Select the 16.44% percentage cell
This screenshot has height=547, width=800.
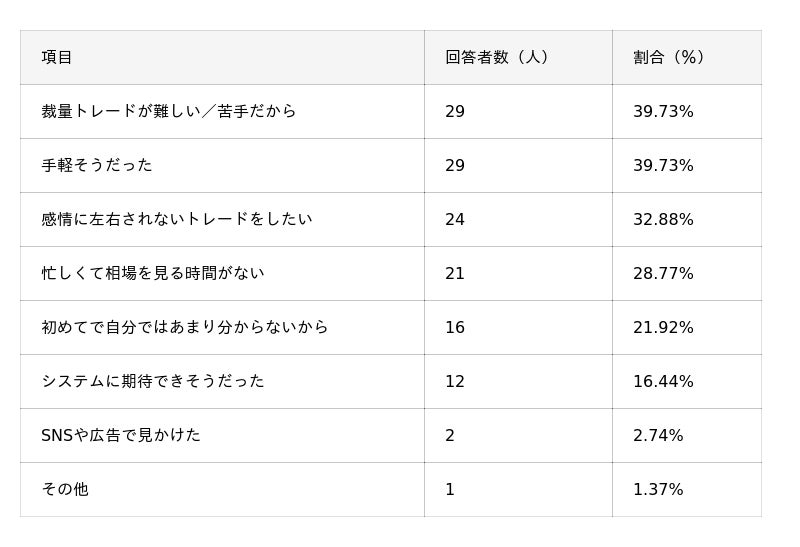point(663,381)
